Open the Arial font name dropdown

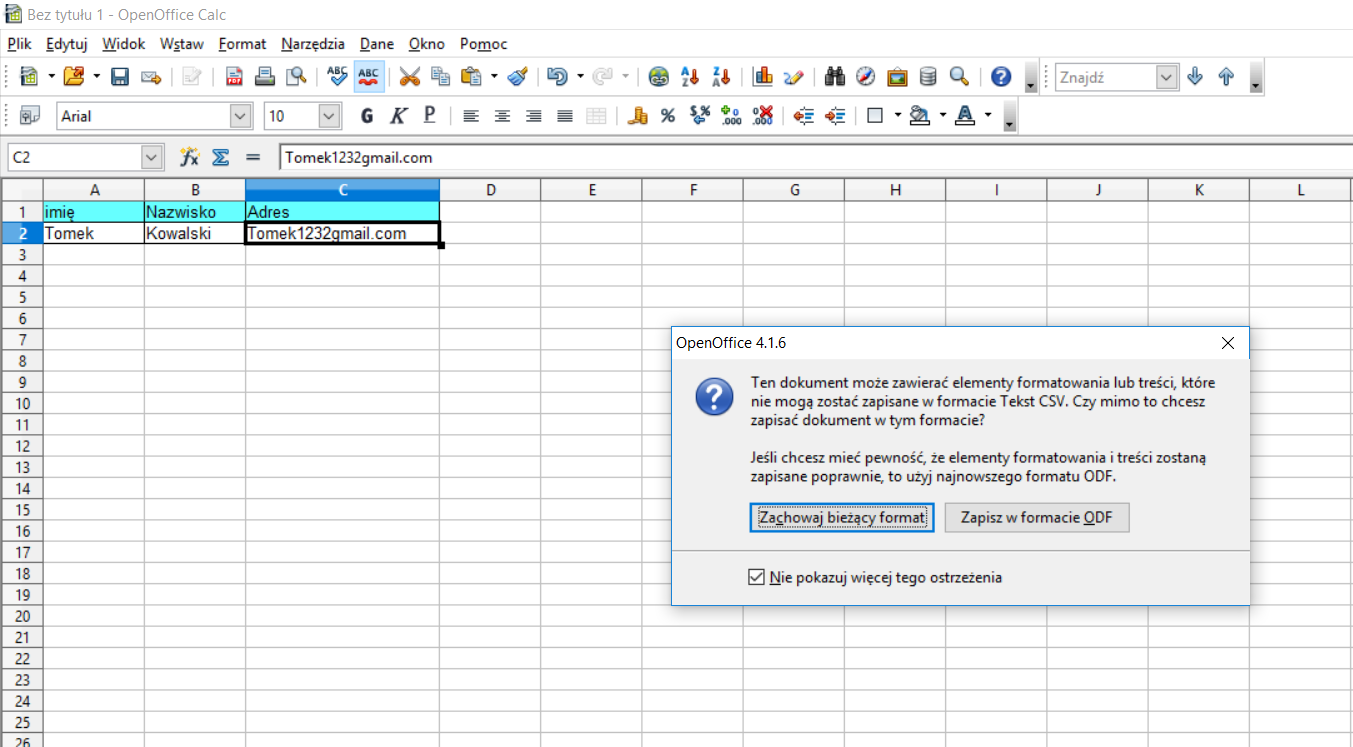(x=241, y=115)
